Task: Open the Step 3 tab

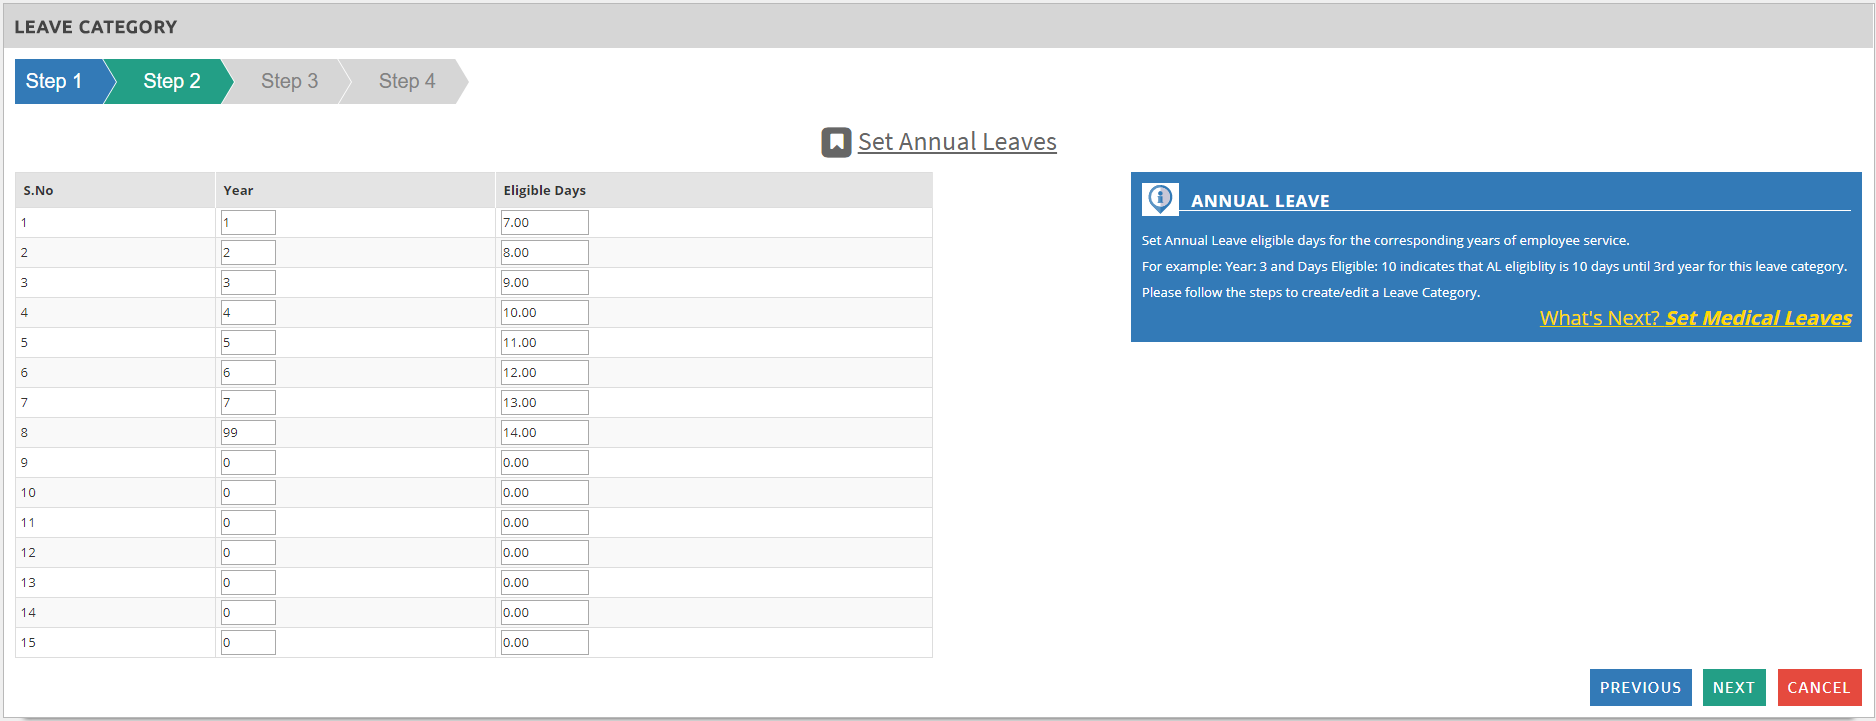Action: click(289, 81)
